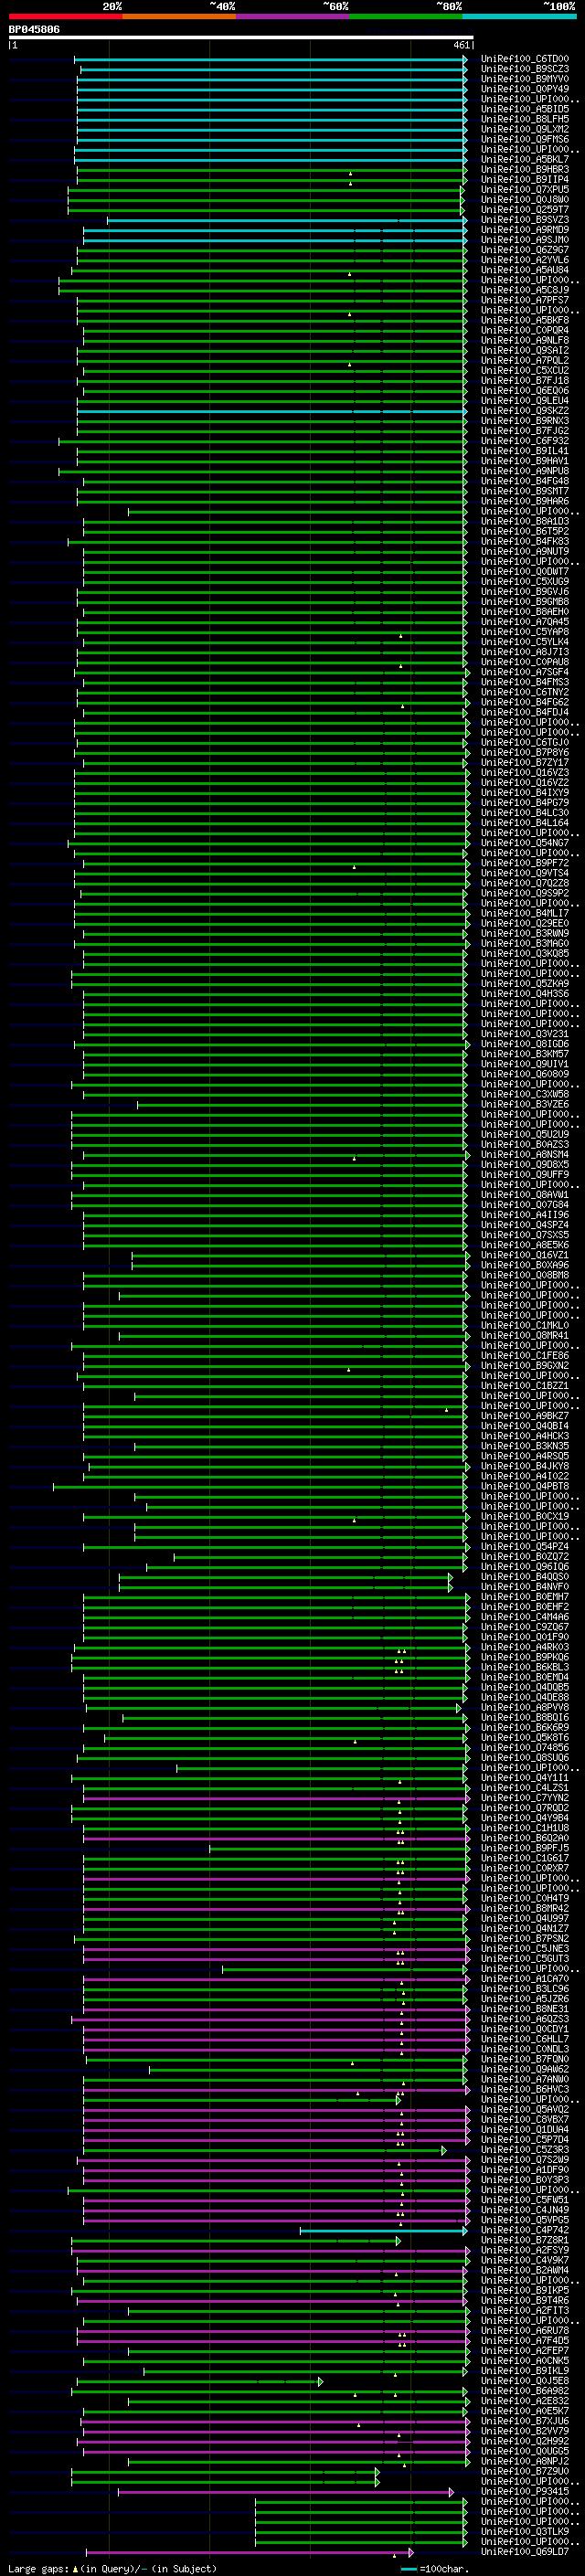
Task: Click the UniRef100_Q0J5E8 label
Action: pos(524,2382)
